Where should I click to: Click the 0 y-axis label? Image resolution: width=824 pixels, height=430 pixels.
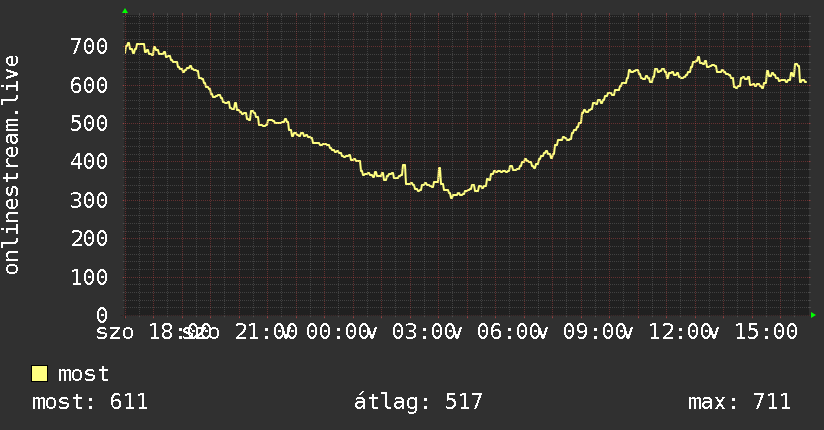click(x=102, y=315)
